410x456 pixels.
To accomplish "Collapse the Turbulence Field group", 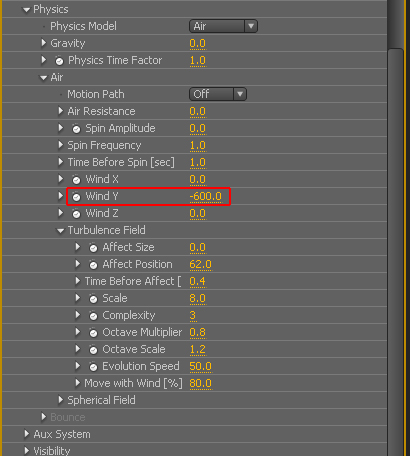I will coord(60,231).
